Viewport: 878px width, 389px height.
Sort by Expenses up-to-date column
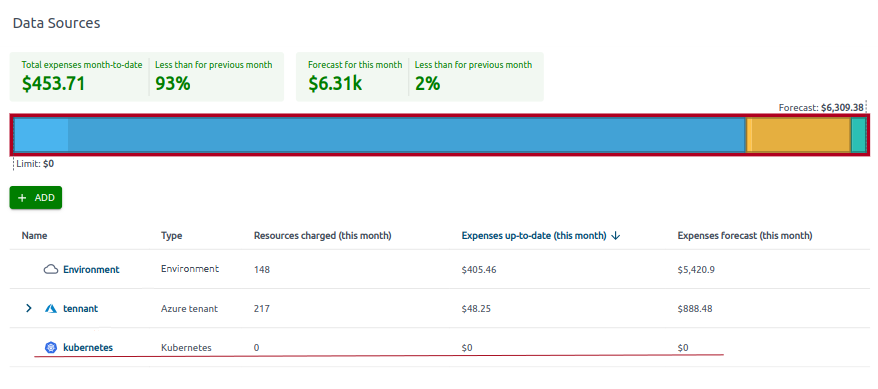[x=534, y=236]
